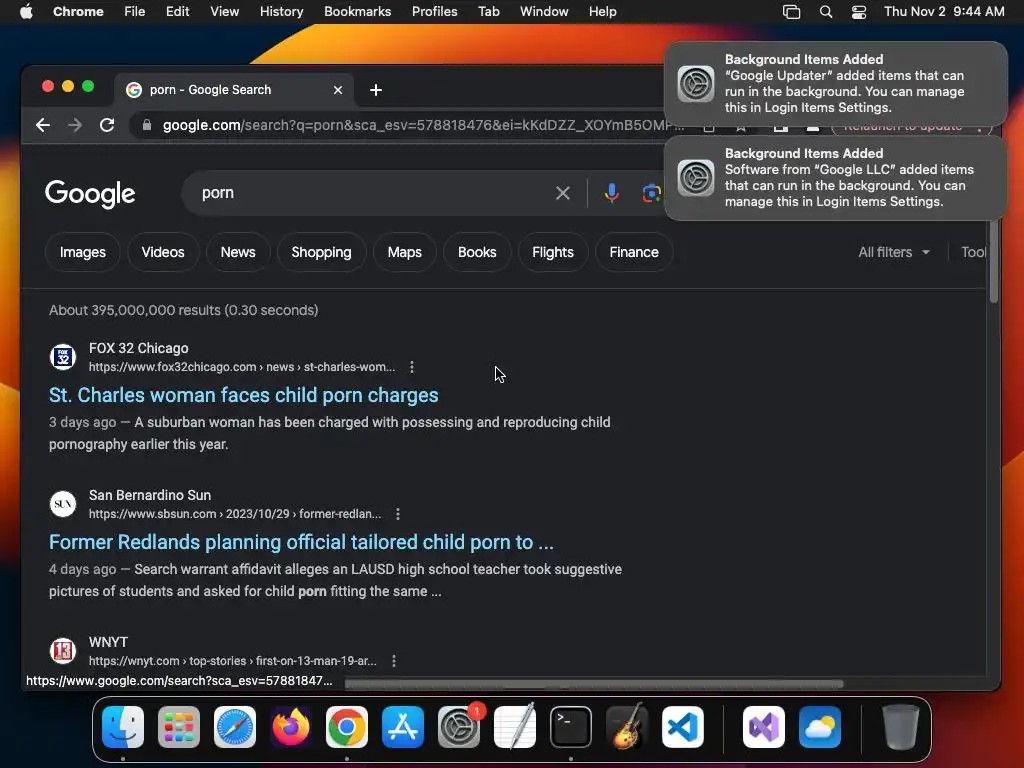Click the browser forward arrow
This screenshot has height=768, width=1024.
[x=75, y=125]
